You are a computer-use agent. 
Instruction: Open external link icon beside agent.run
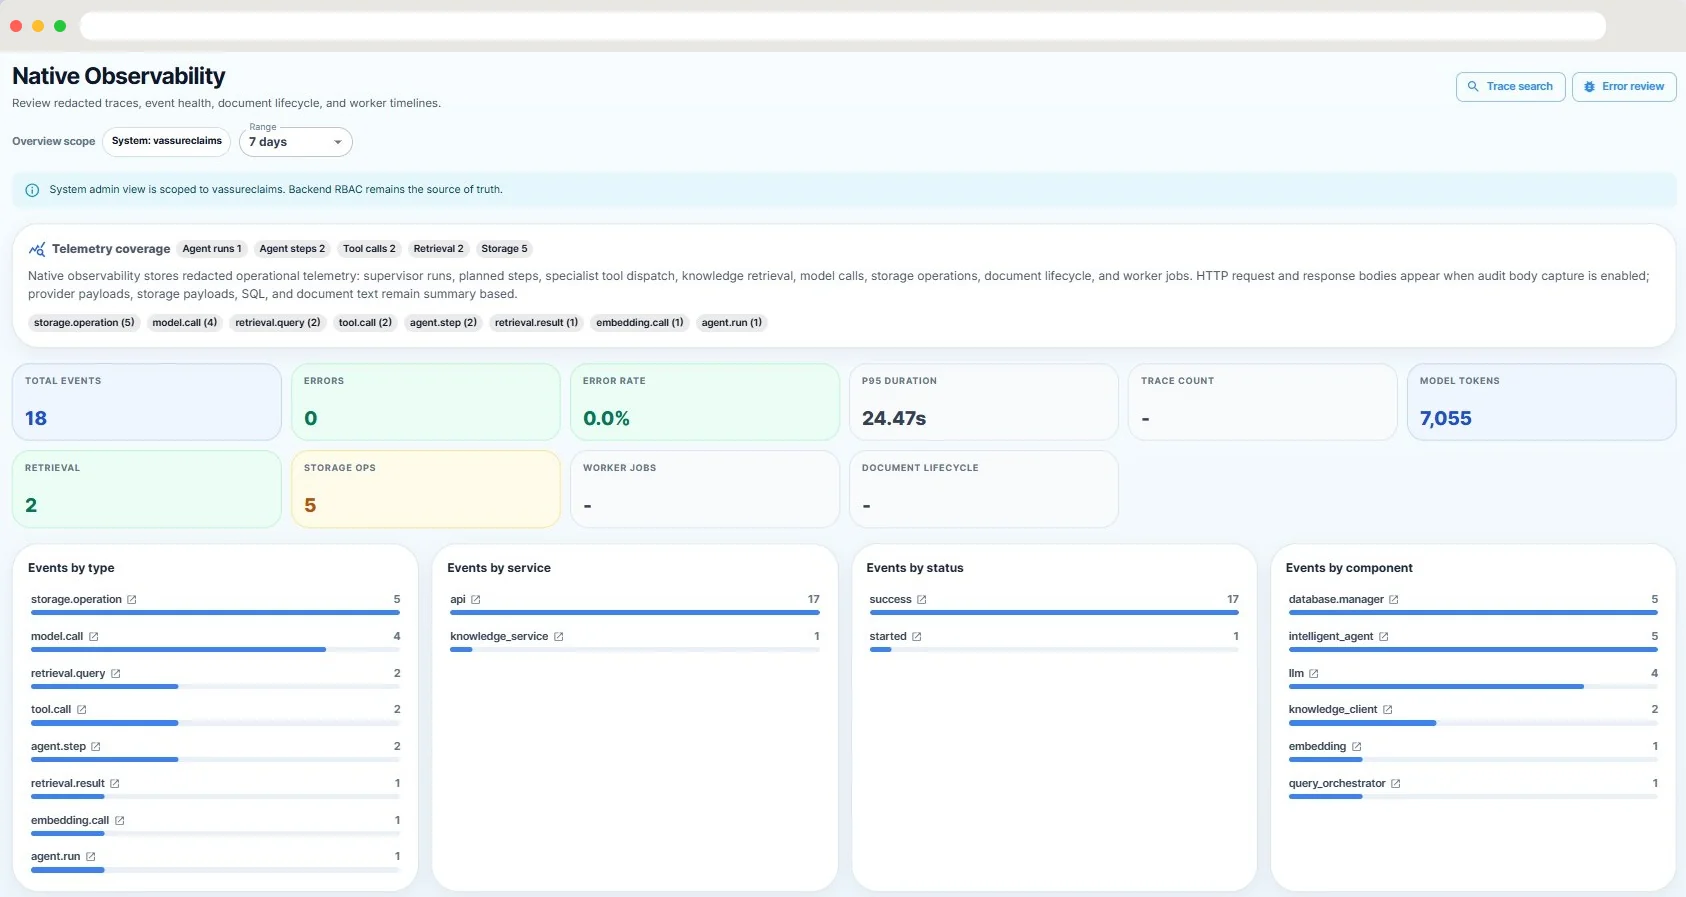pos(91,857)
